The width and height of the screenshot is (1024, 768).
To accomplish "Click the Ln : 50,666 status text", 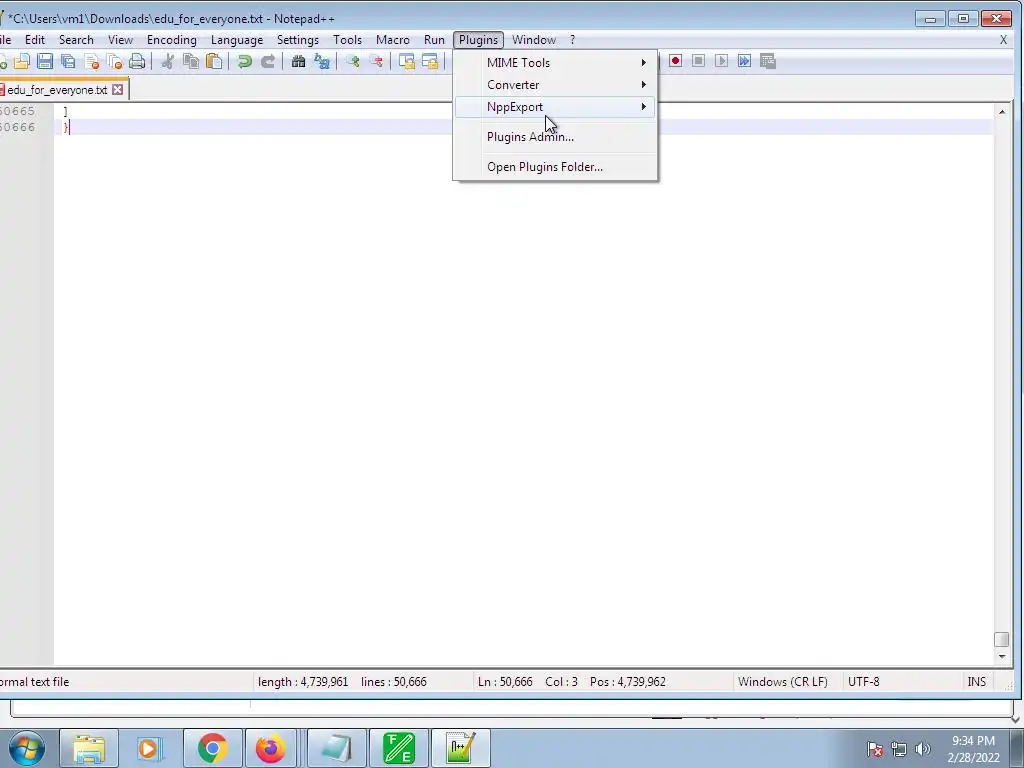I will (505, 682).
